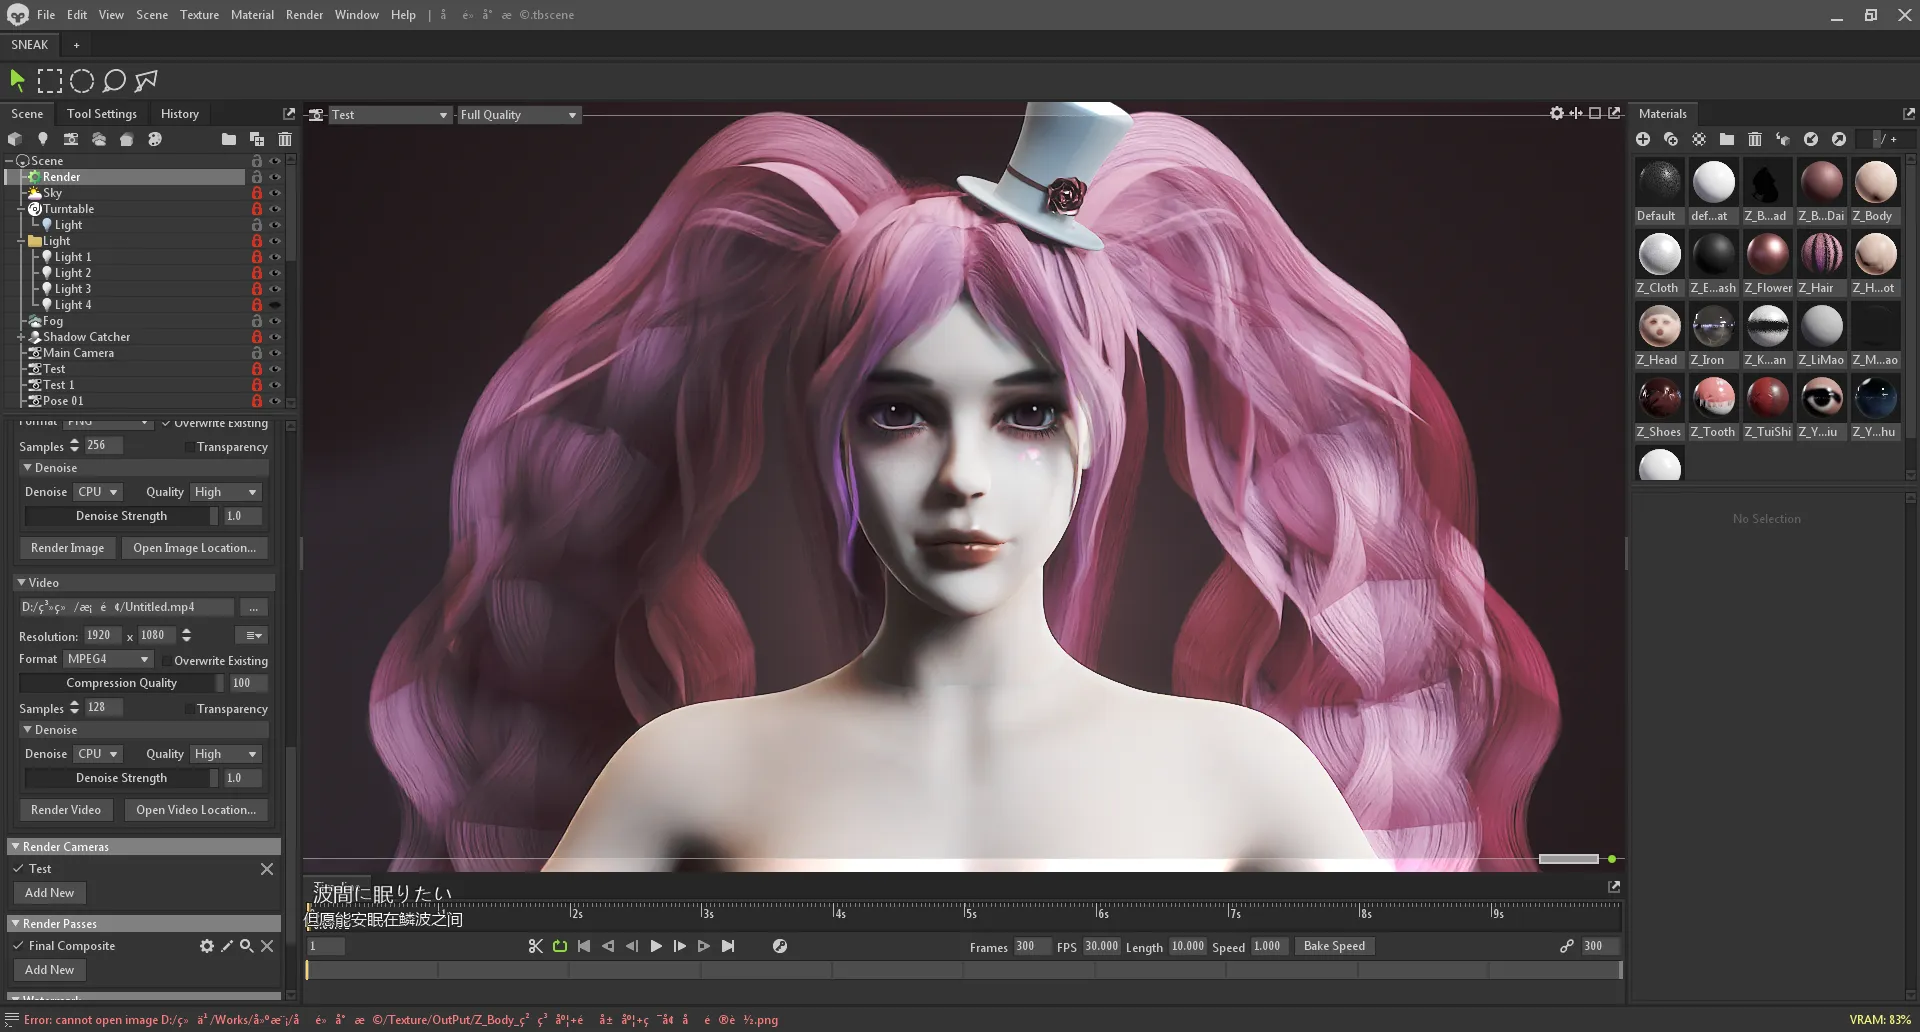1920x1032 pixels.
Task: Adjust the Compression Quality slider
Action: click(x=121, y=683)
